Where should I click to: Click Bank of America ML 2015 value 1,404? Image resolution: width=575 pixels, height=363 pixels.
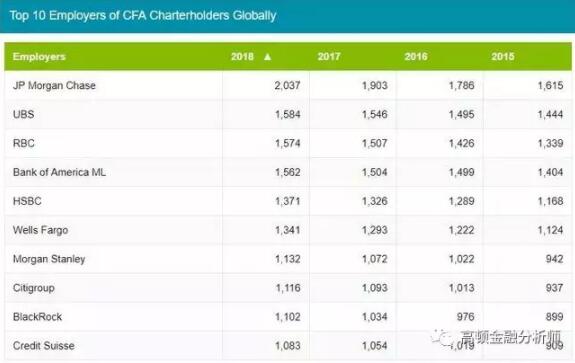[550, 172]
